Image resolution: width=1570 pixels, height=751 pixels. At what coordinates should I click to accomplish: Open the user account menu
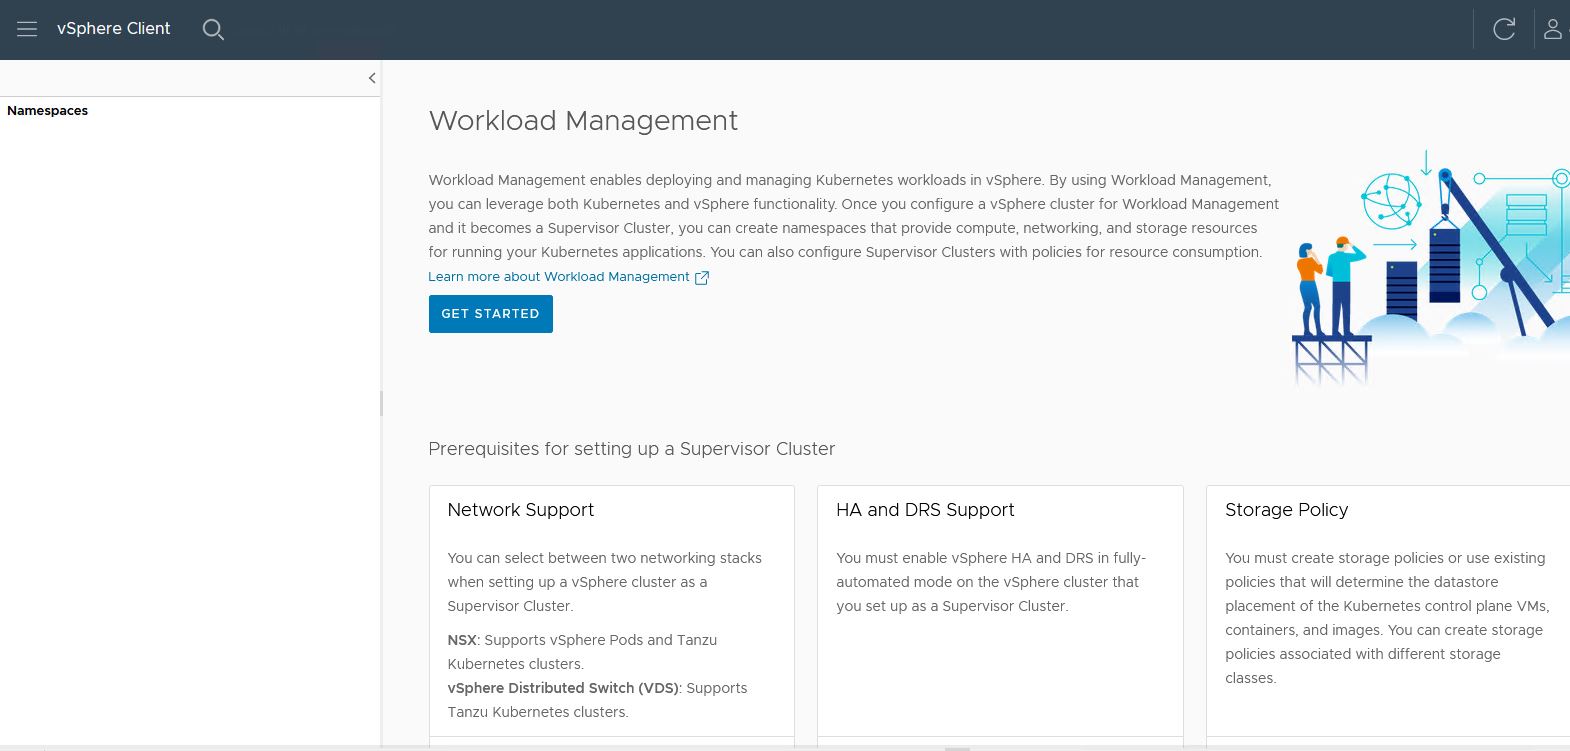1553,29
